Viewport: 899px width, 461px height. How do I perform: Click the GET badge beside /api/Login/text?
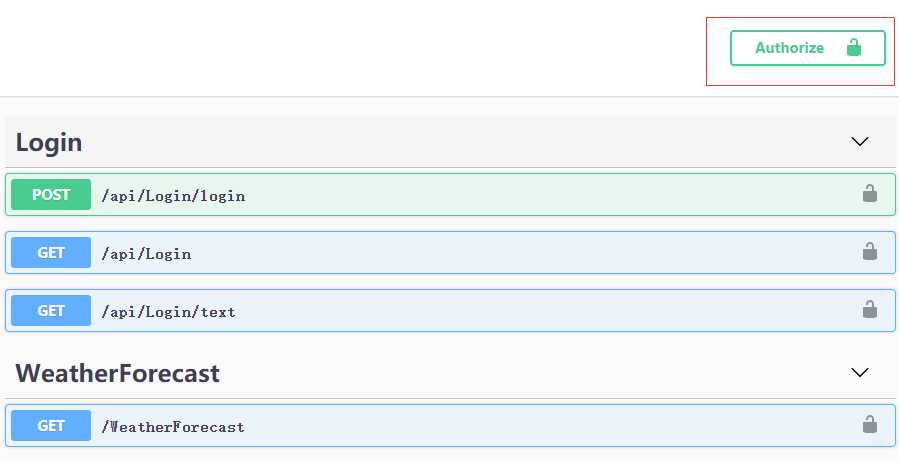(x=51, y=311)
